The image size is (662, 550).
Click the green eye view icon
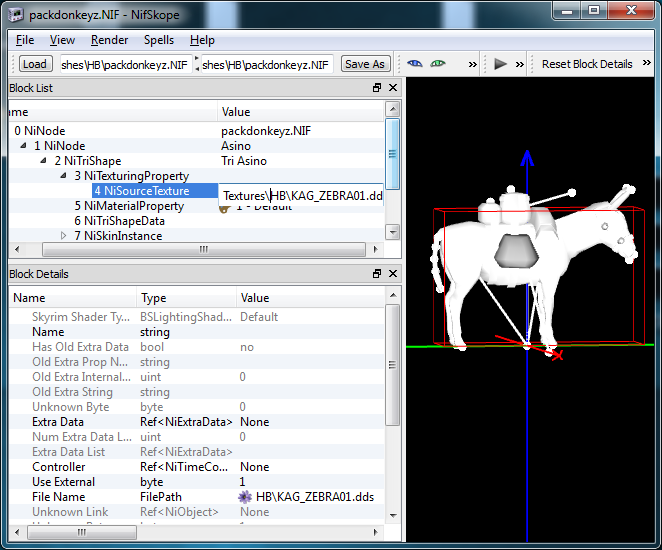438,64
